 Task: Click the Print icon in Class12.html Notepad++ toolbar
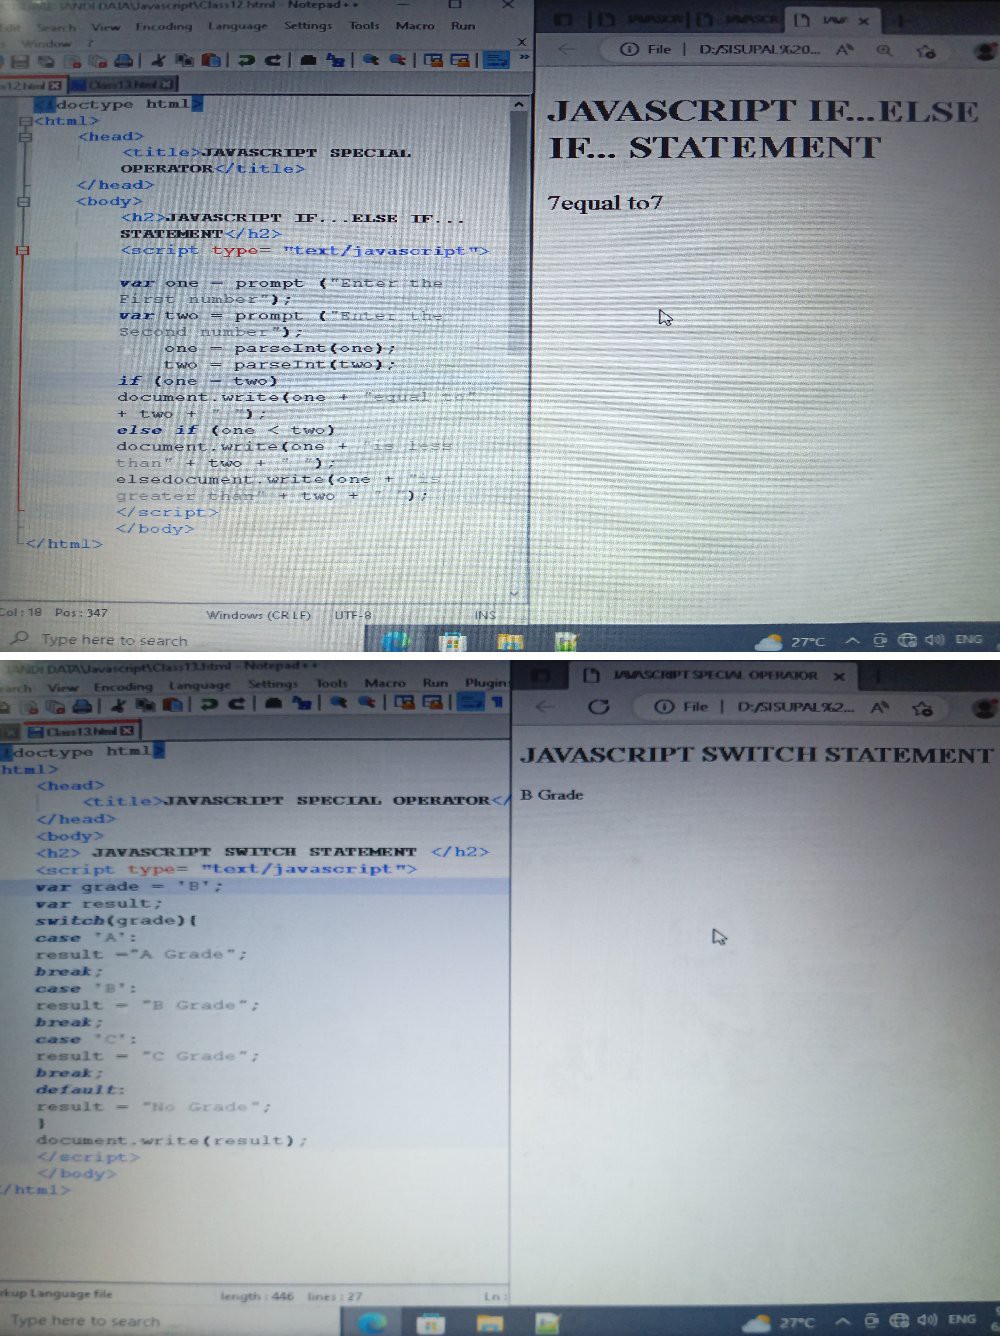click(x=124, y=61)
